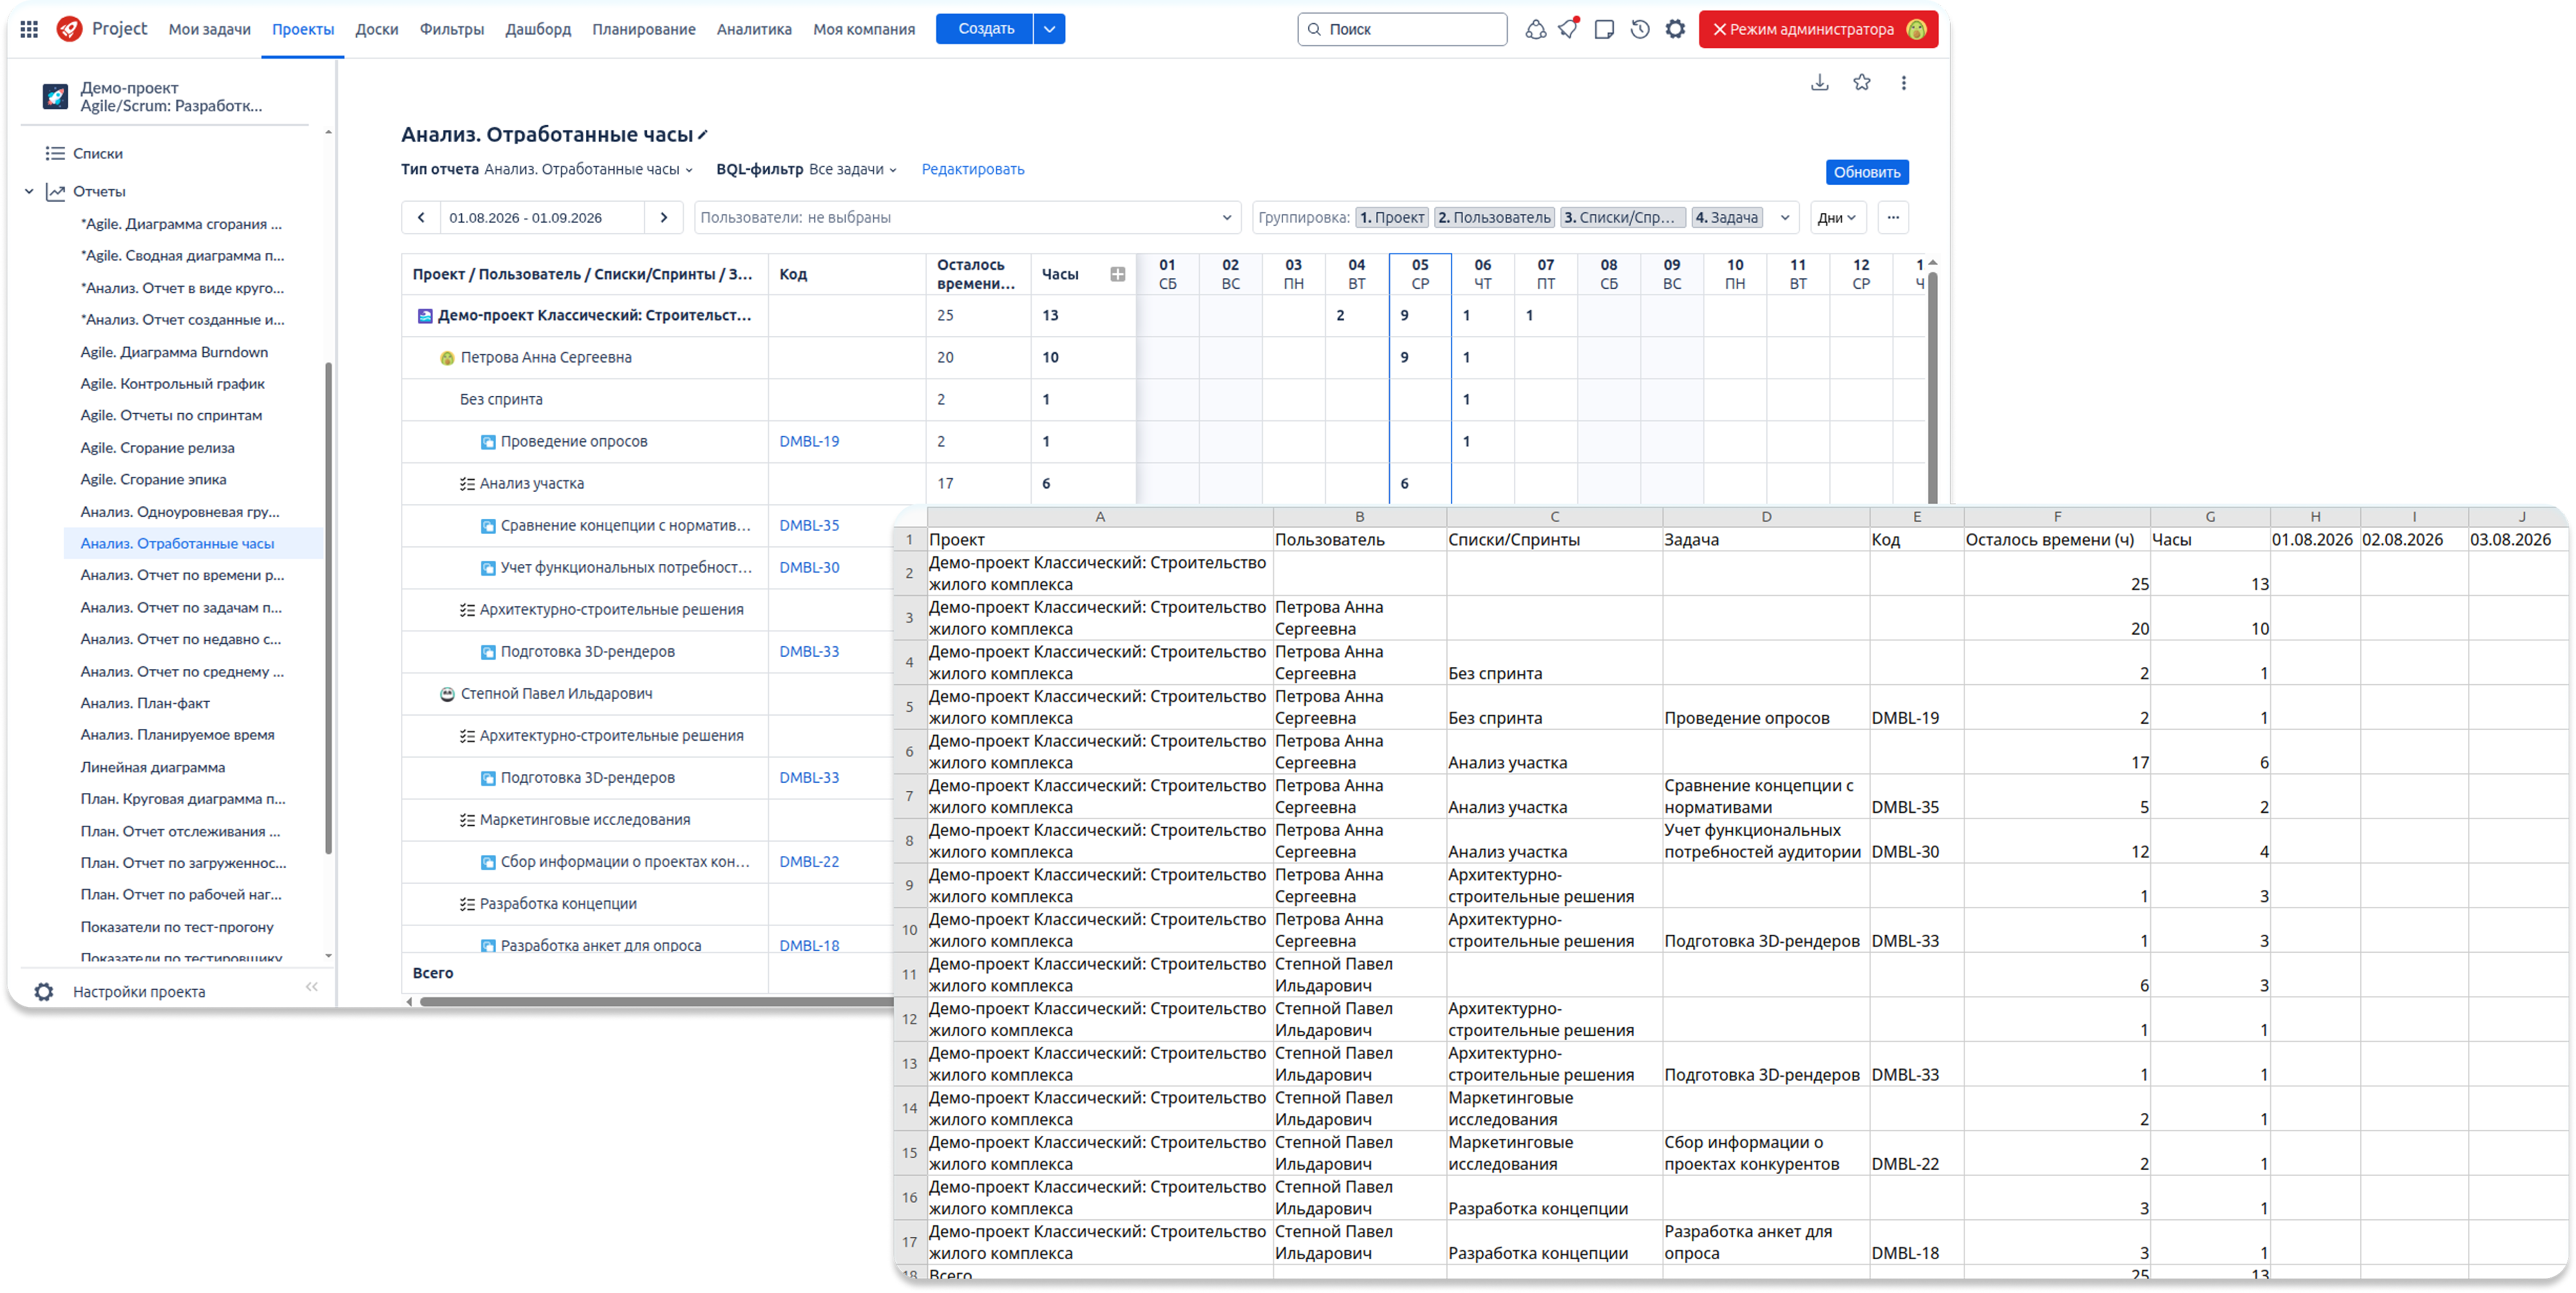
Task: Focus the Поиск search field
Action: click(x=1402, y=29)
